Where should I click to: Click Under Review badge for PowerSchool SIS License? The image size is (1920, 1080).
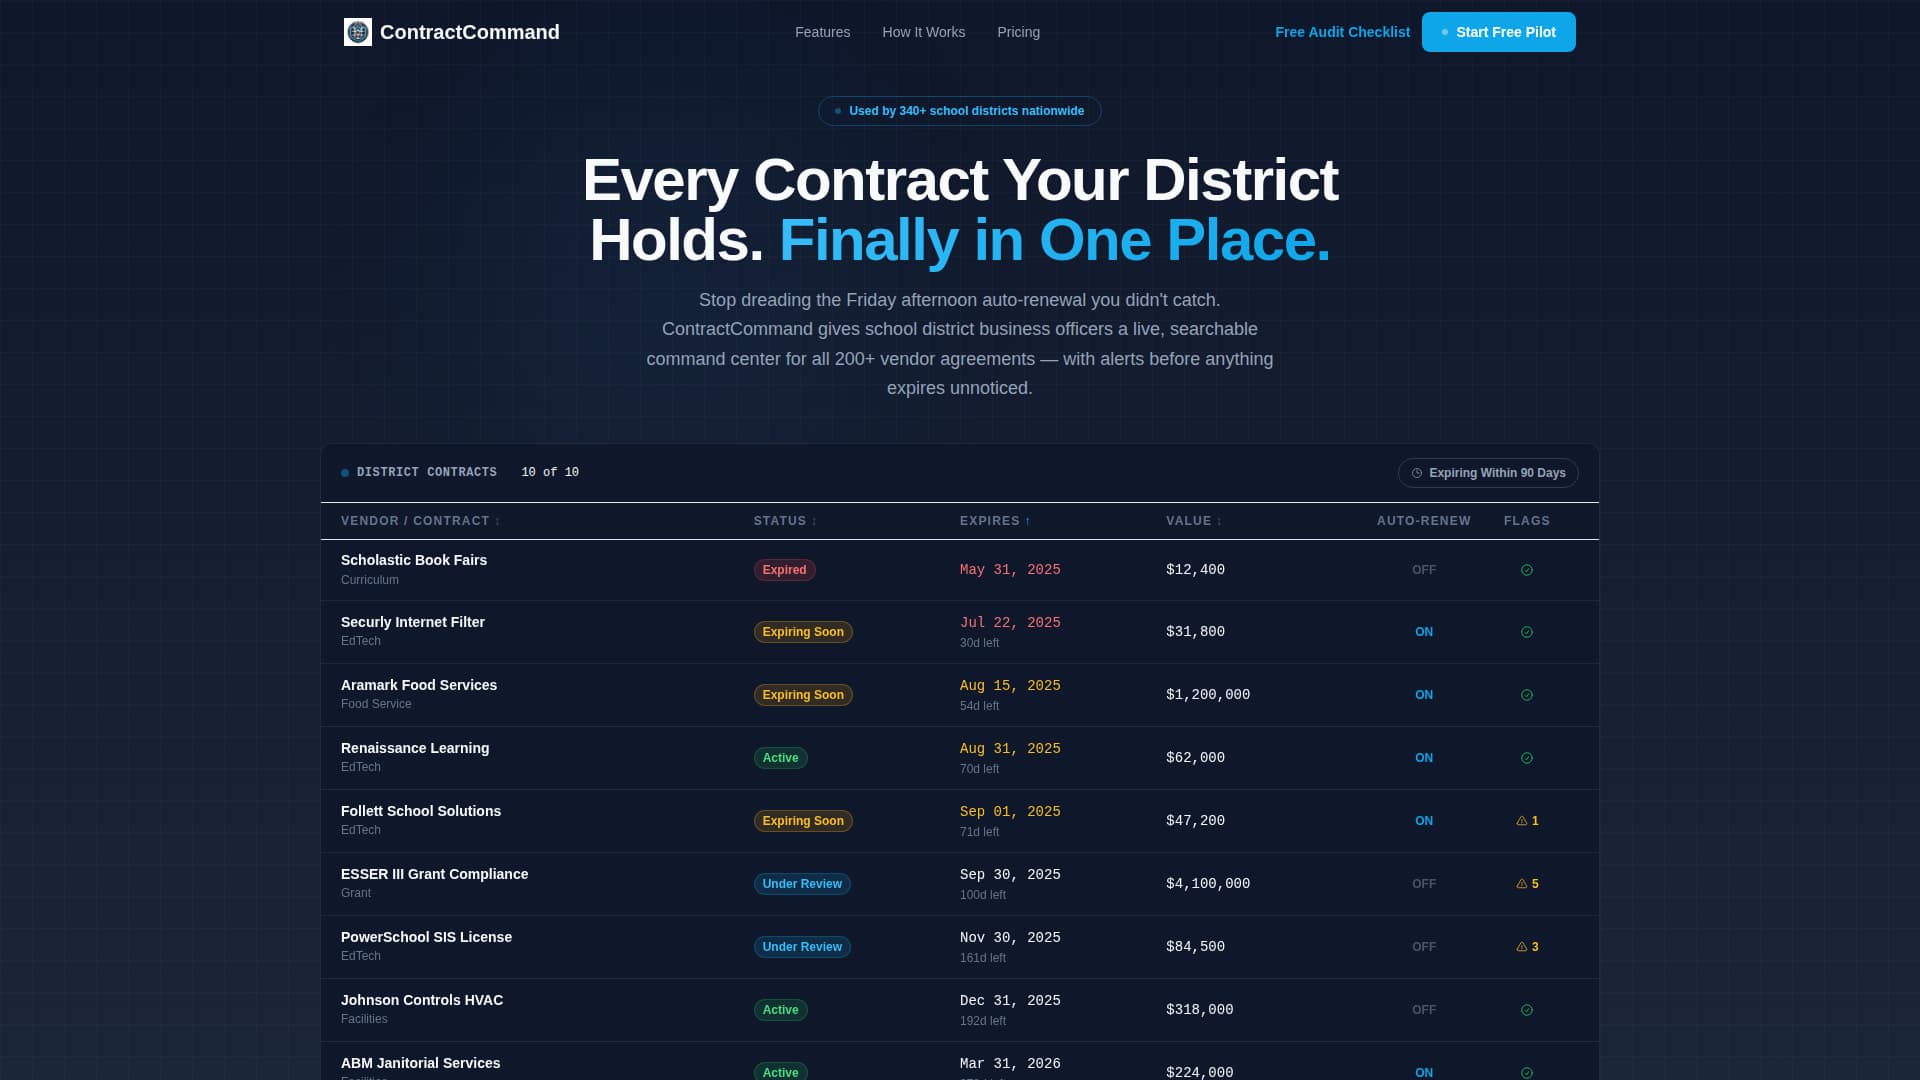[x=802, y=947]
